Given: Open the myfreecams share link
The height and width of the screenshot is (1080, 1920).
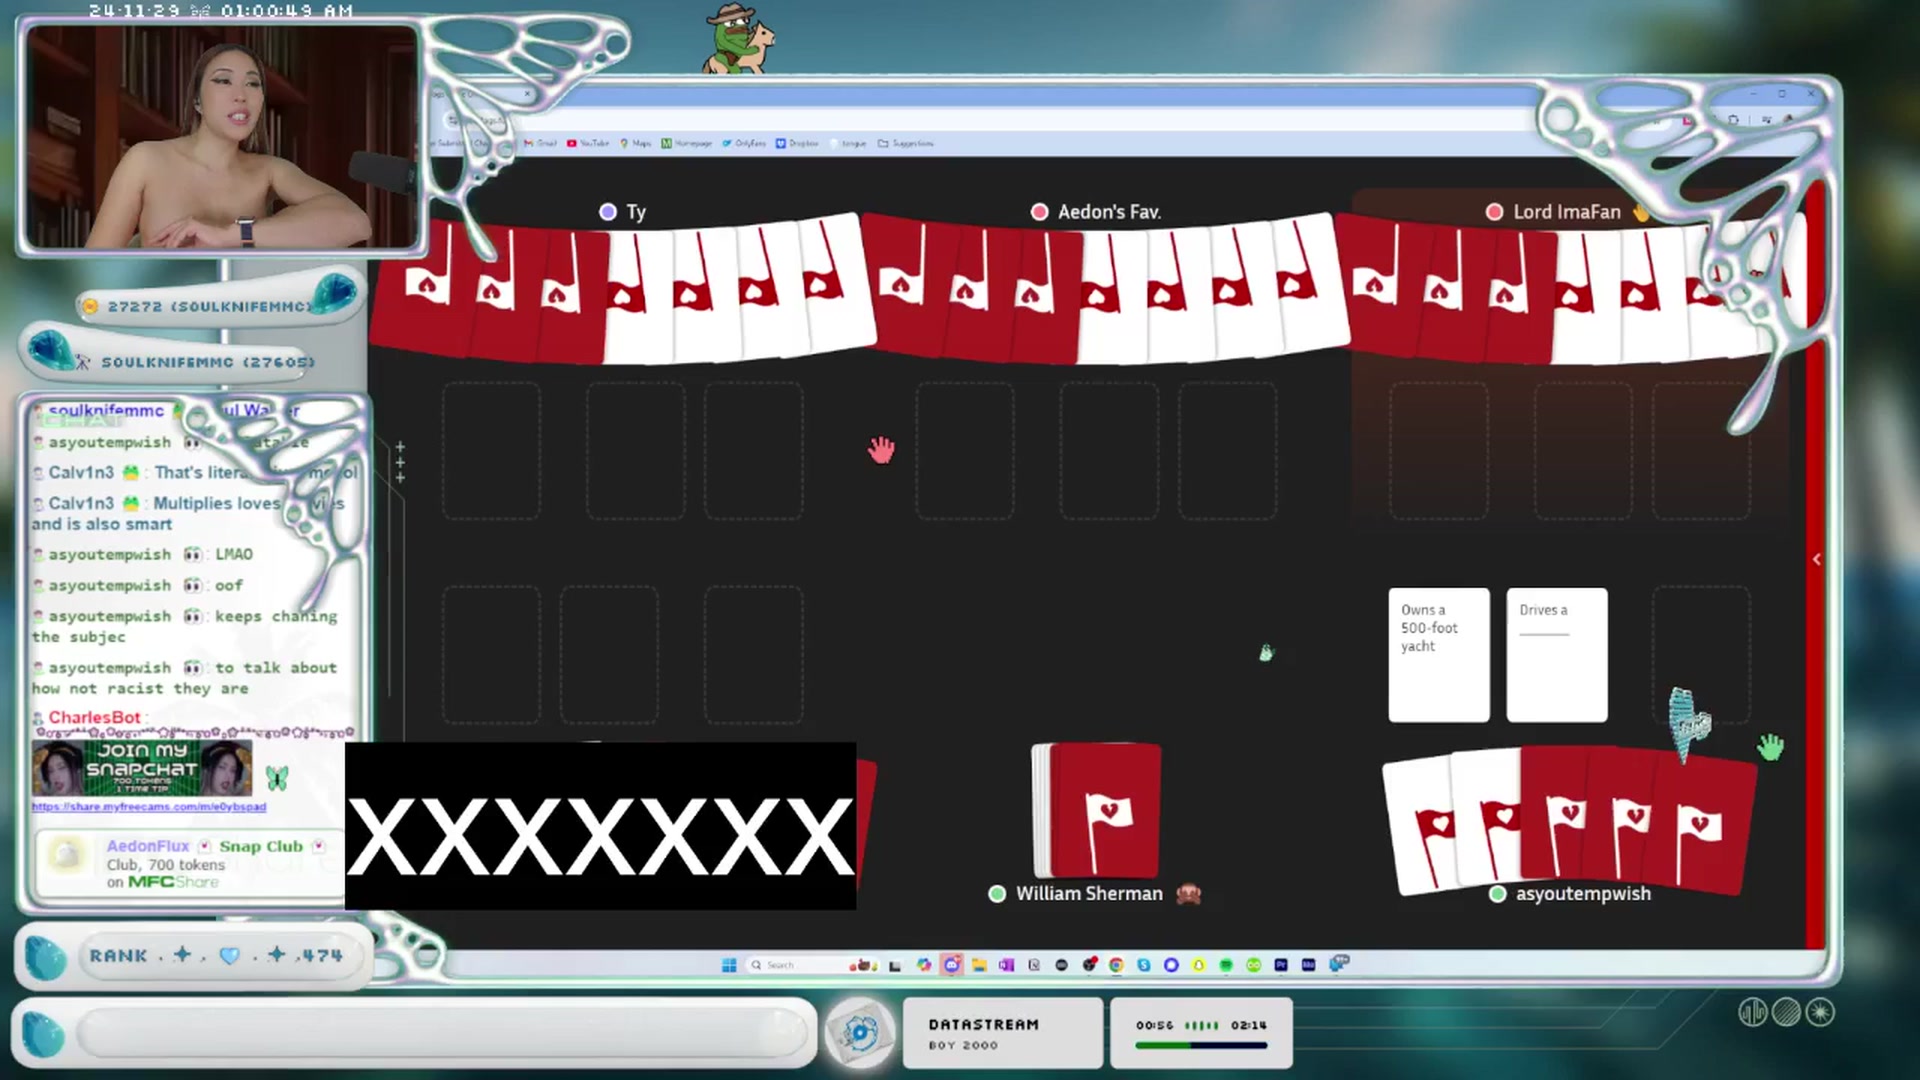Looking at the screenshot, I should tap(149, 807).
